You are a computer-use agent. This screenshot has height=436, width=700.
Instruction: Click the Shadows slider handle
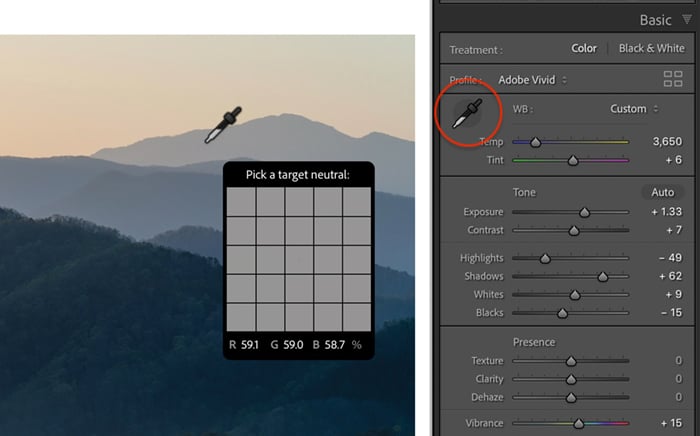pos(603,277)
